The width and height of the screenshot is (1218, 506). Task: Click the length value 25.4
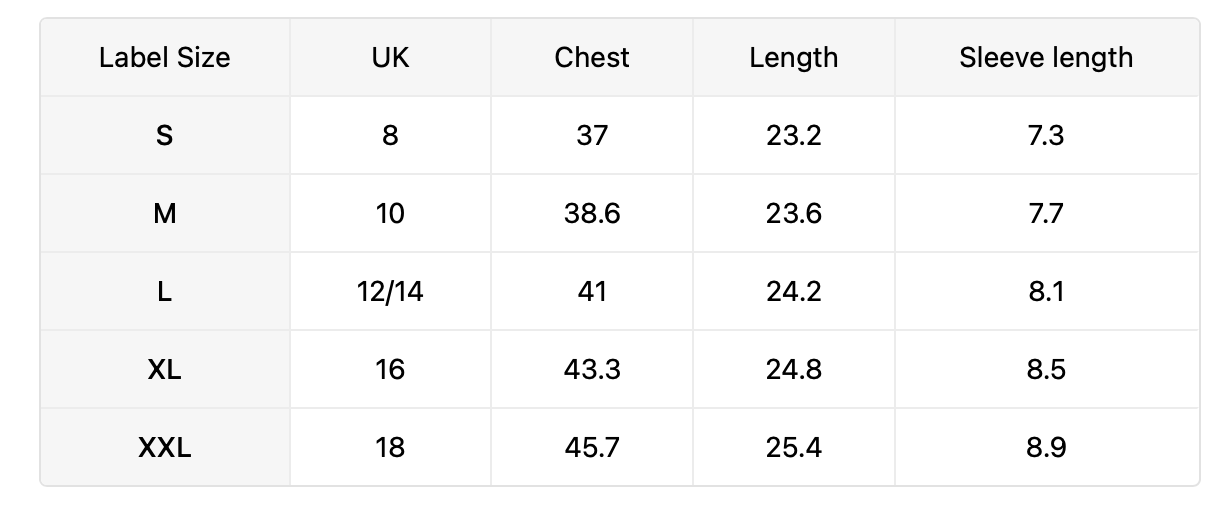(794, 447)
